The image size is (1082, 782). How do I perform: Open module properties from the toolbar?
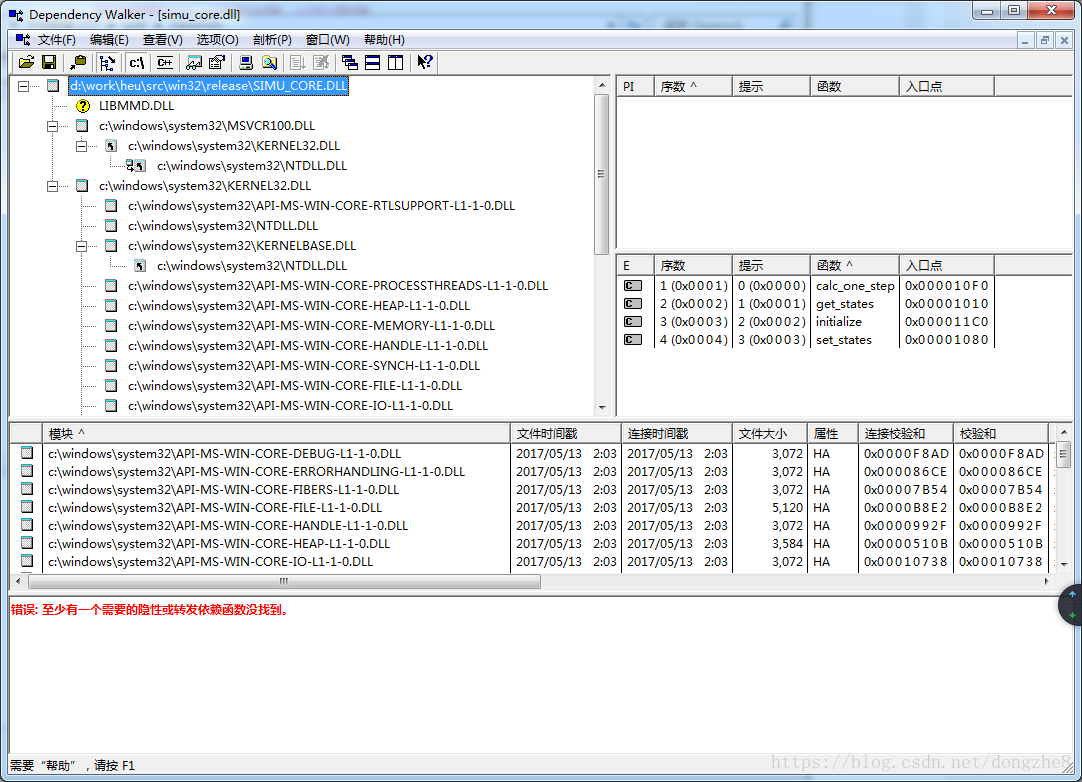(x=216, y=62)
